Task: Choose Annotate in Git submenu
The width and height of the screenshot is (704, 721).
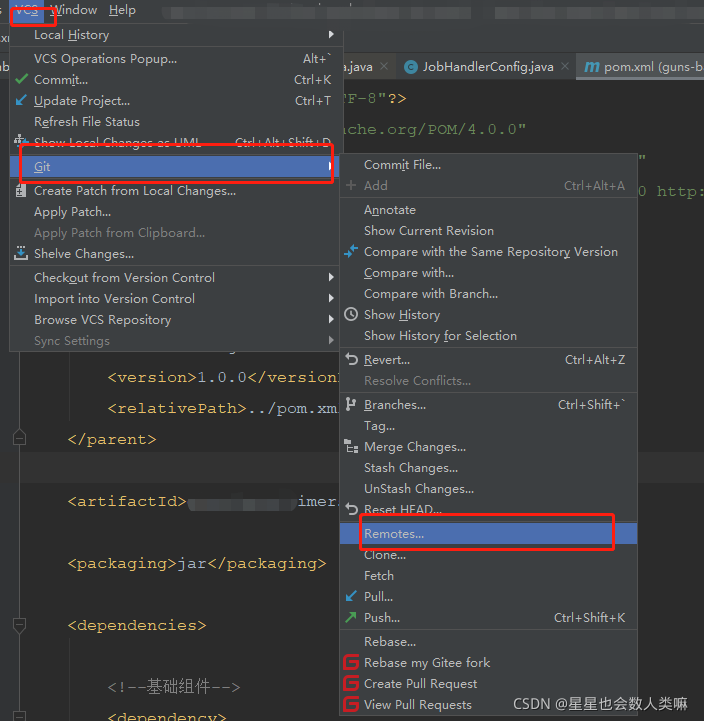Action: pos(488,210)
